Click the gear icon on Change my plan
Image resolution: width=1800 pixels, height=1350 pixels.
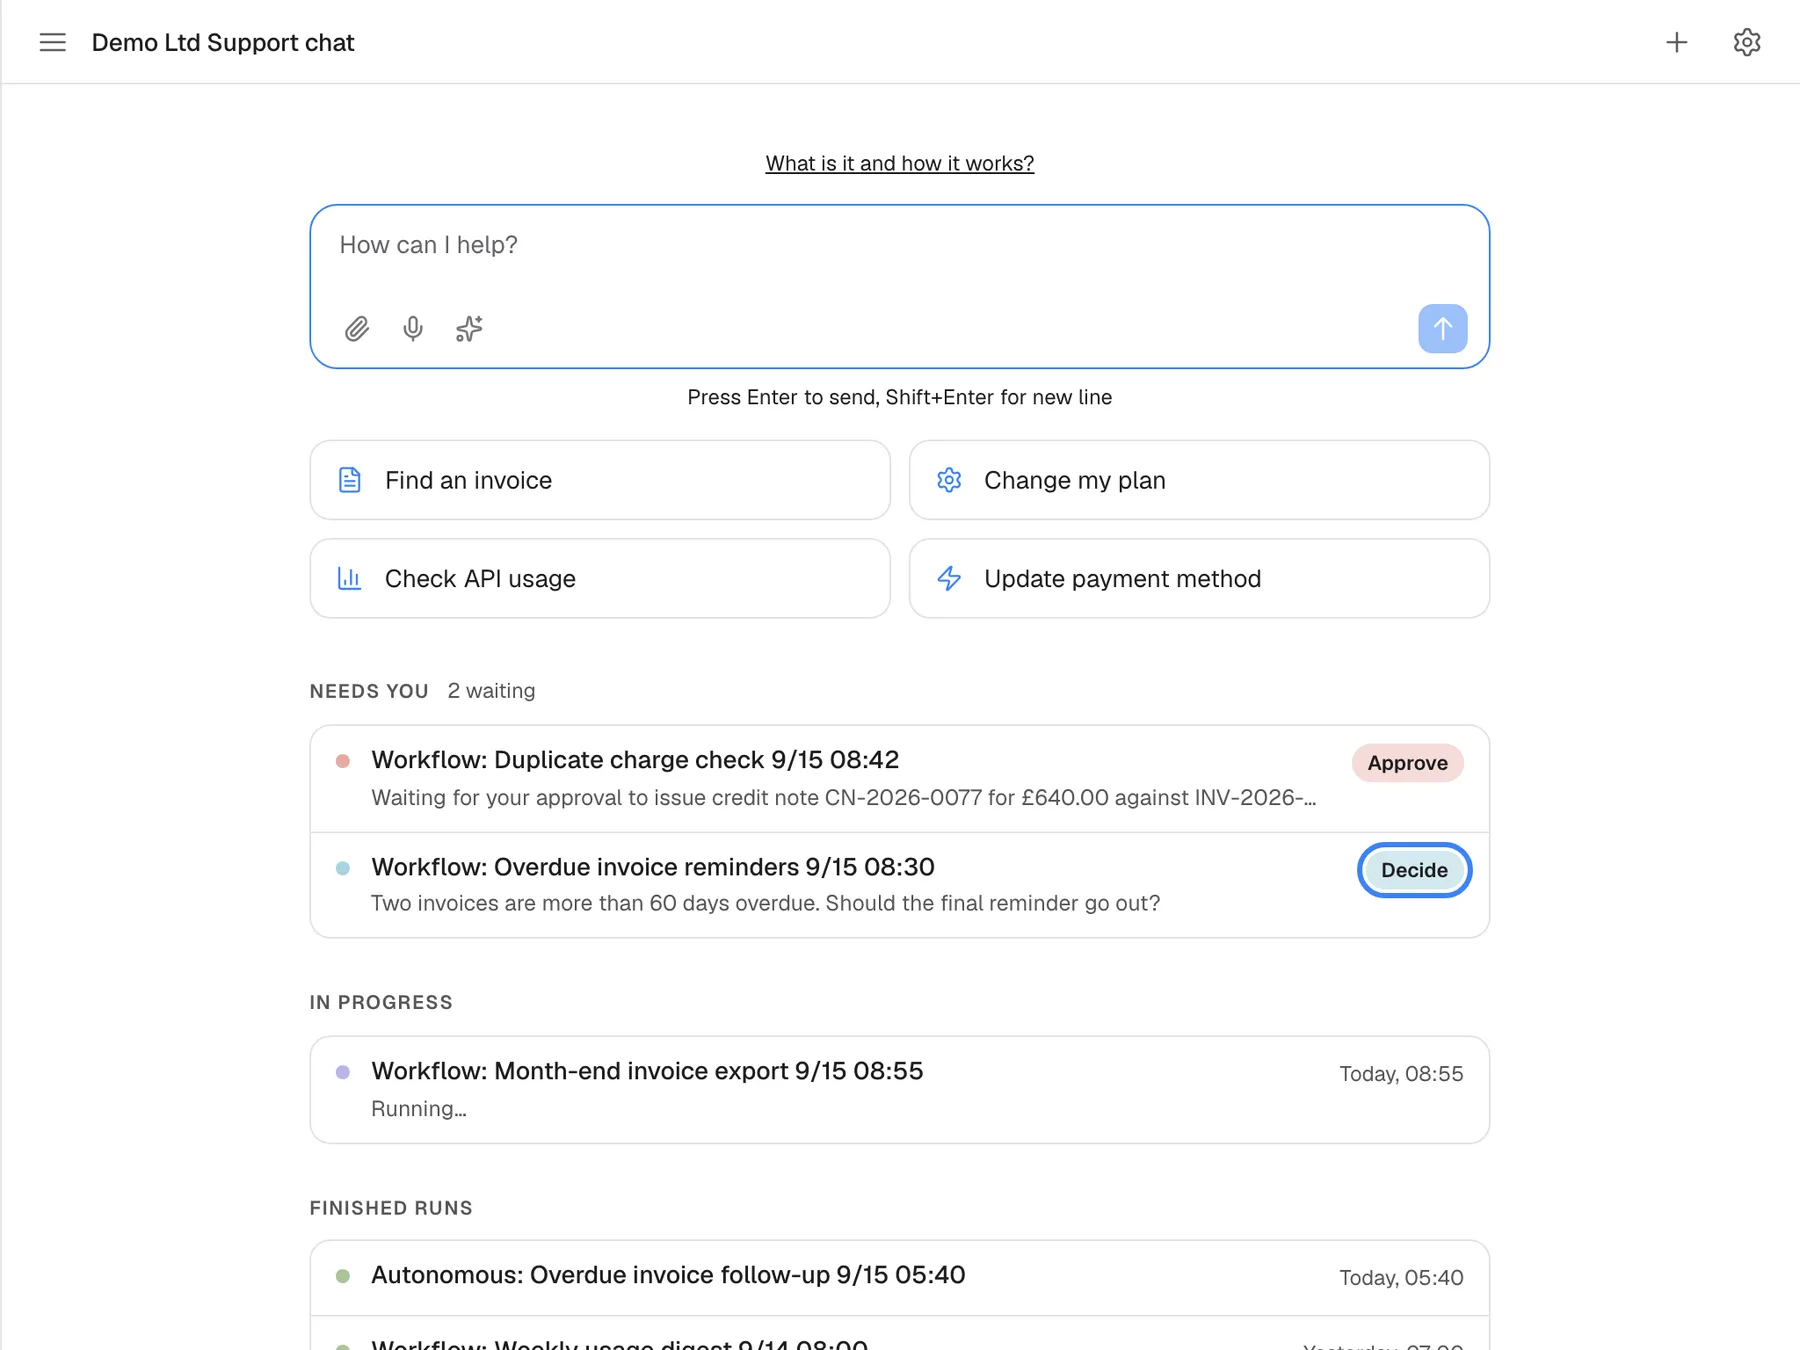949,480
